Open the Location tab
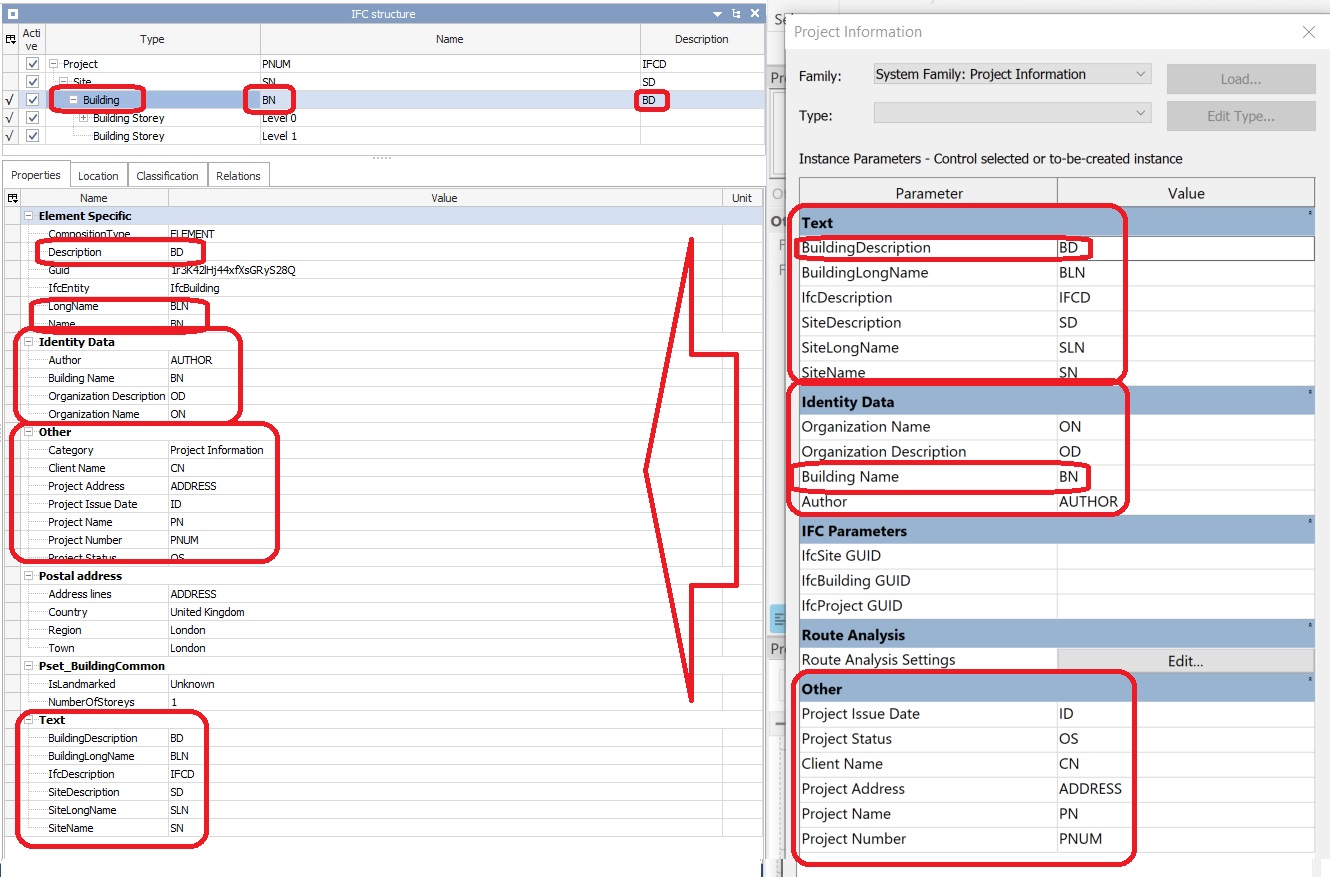 tap(98, 174)
